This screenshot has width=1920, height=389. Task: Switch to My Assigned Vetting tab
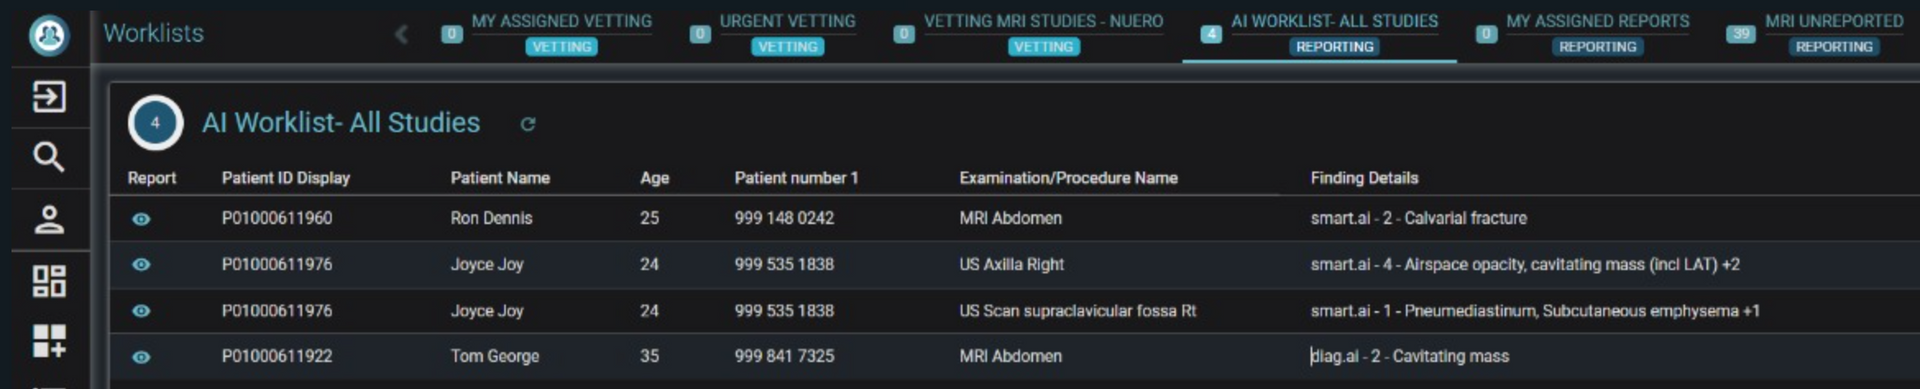coord(561,33)
